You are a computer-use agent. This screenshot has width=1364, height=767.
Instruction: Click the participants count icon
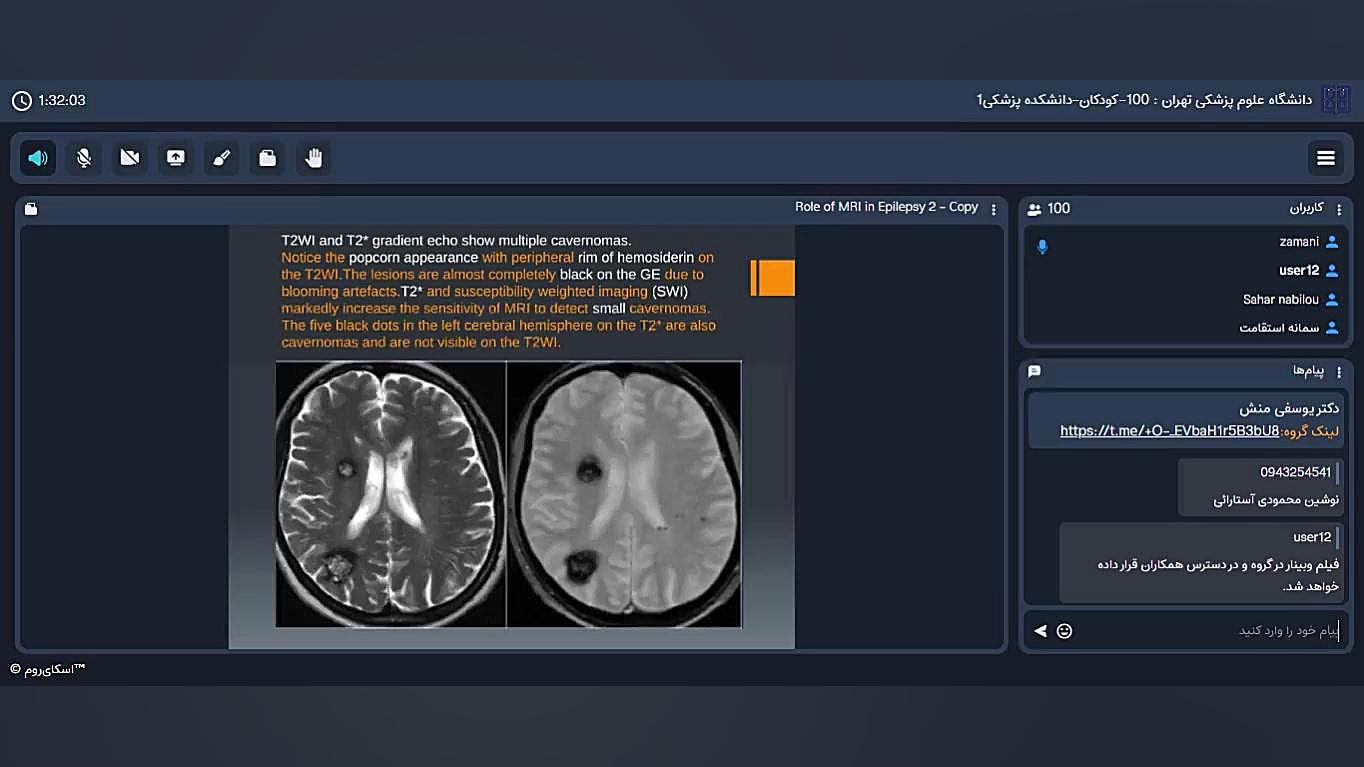tap(1034, 209)
